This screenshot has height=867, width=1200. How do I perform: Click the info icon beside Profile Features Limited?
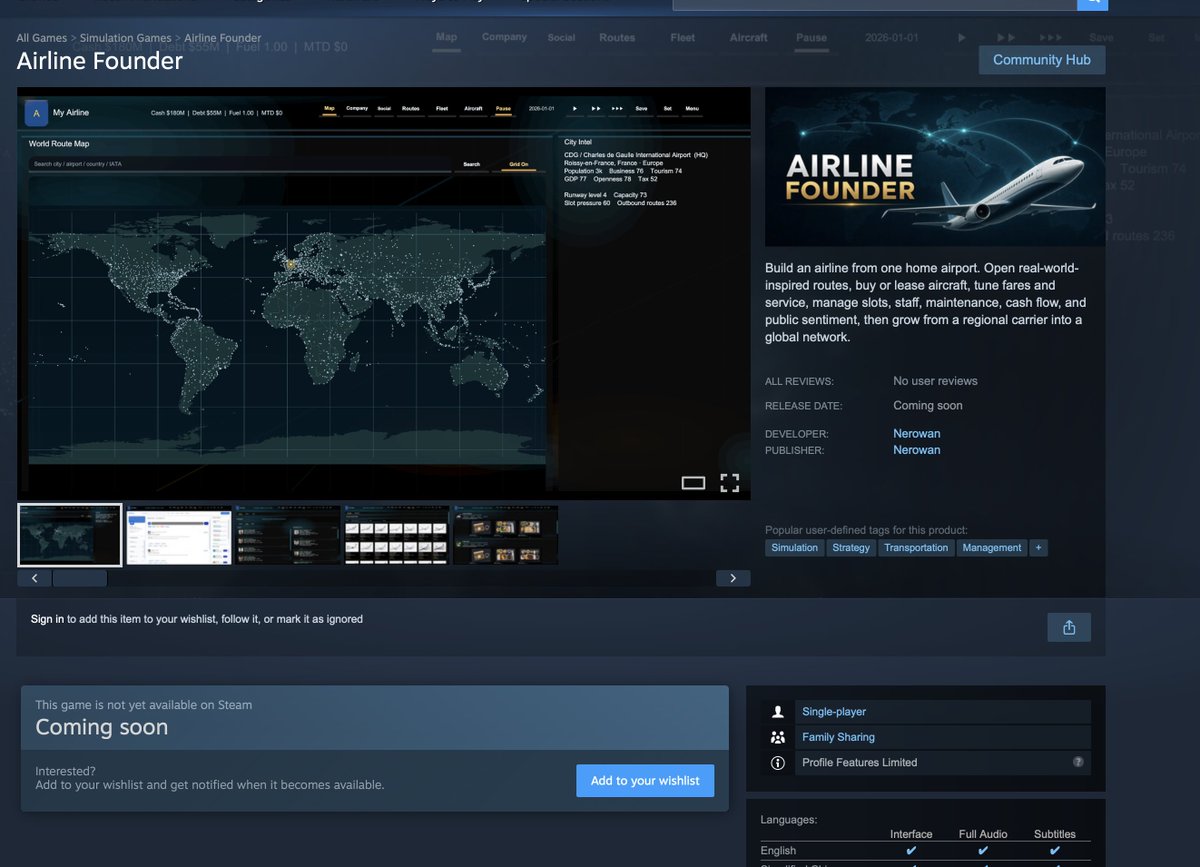point(778,762)
